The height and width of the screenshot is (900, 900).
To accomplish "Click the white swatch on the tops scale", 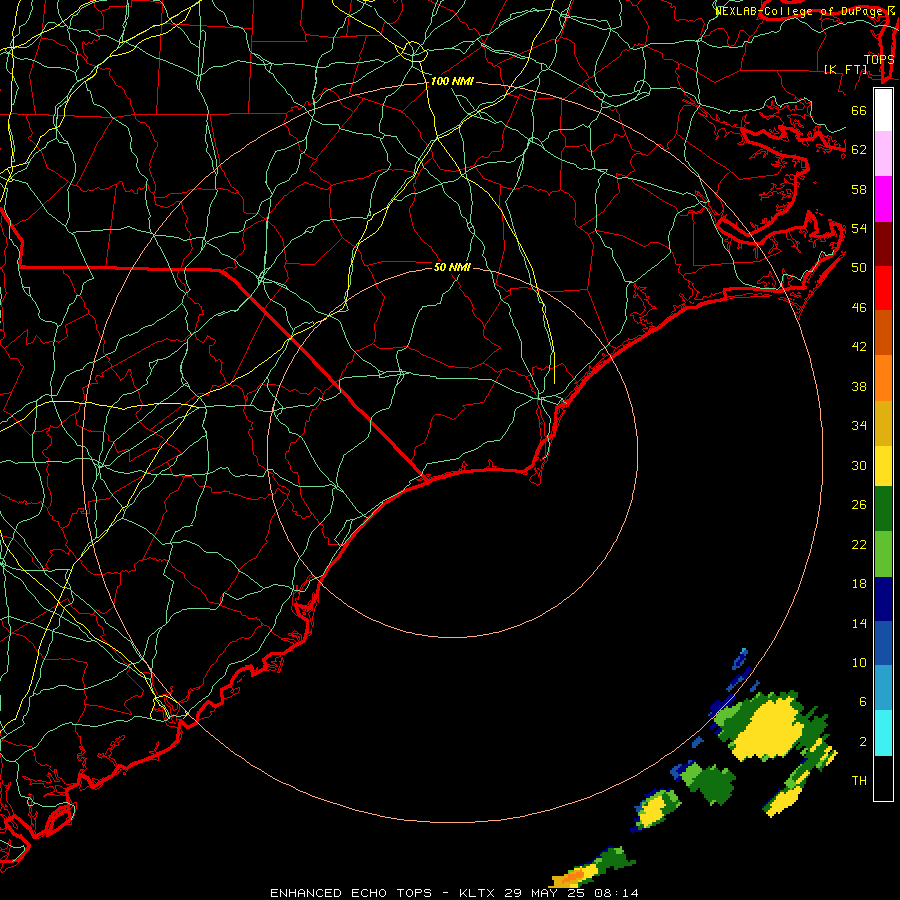I will pos(883,110).
